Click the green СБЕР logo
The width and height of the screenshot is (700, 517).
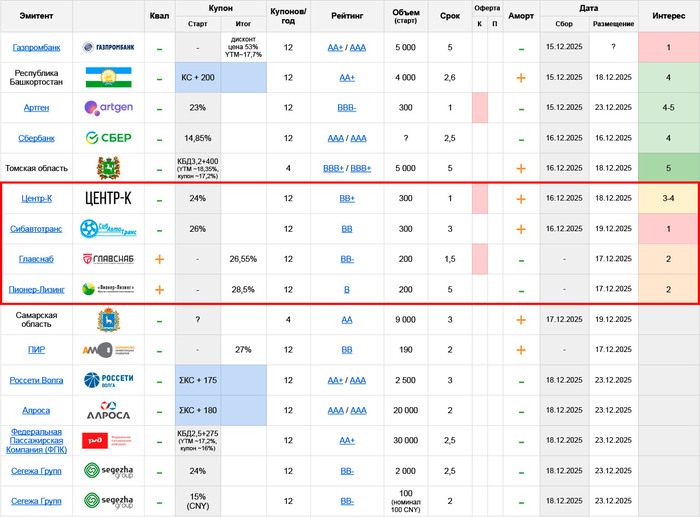click(x=108, y=138)
